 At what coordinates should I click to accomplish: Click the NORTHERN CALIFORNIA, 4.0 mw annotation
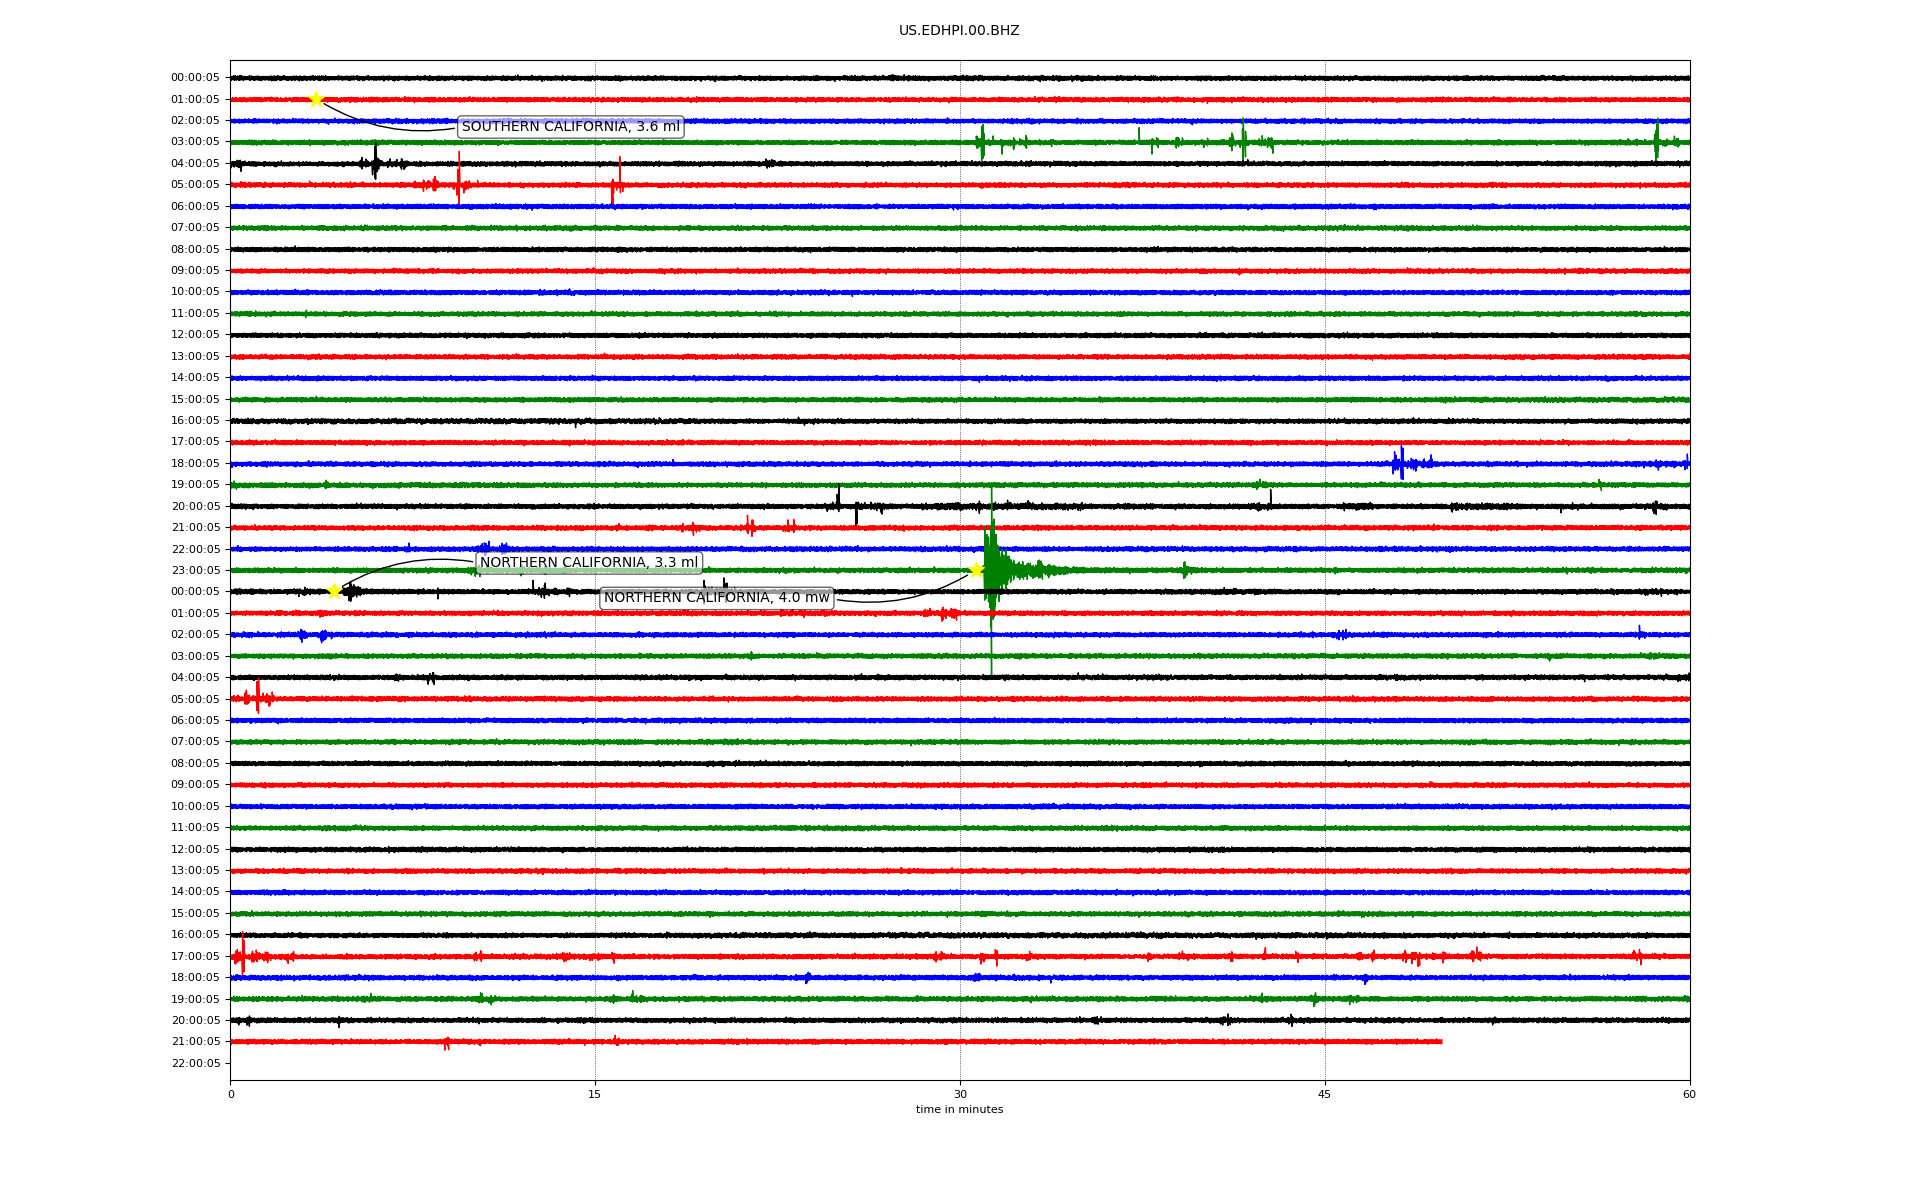point(716,598)
